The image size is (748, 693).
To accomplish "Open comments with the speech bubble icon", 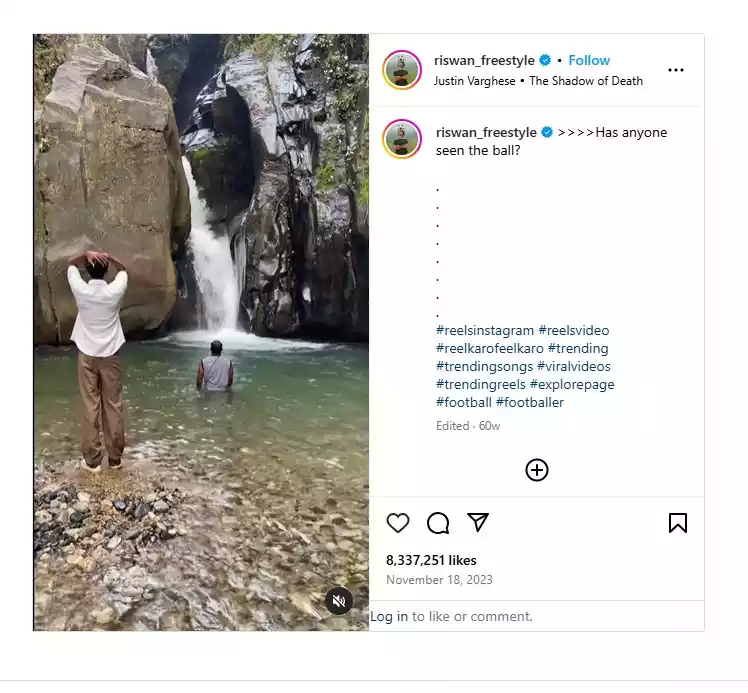I will coord(438,523).
